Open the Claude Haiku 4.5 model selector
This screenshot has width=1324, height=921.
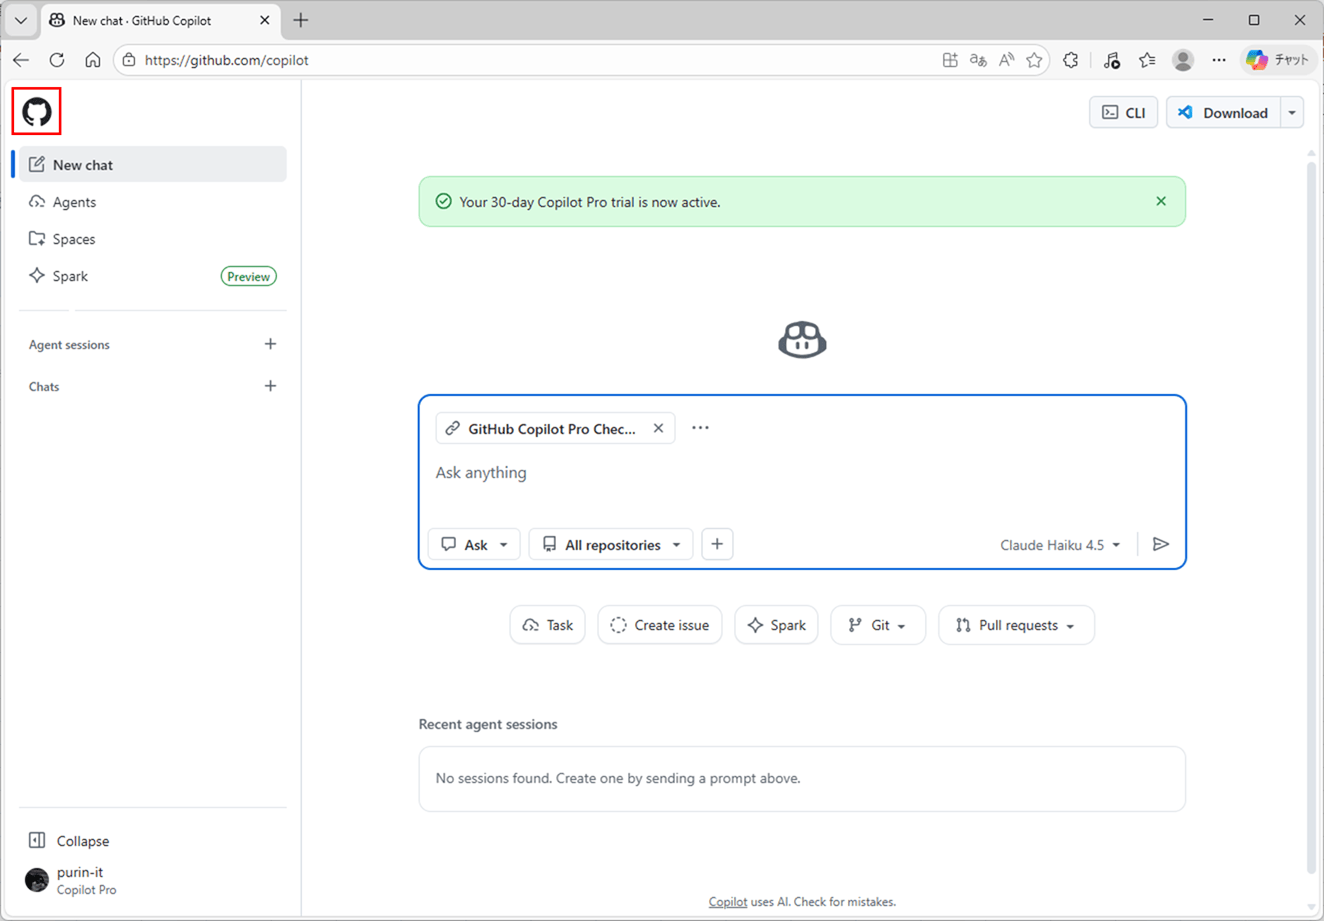(1059, 544)
